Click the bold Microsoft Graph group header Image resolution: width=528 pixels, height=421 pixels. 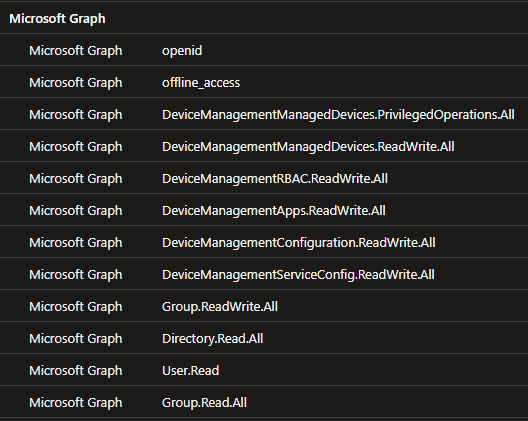57,19
